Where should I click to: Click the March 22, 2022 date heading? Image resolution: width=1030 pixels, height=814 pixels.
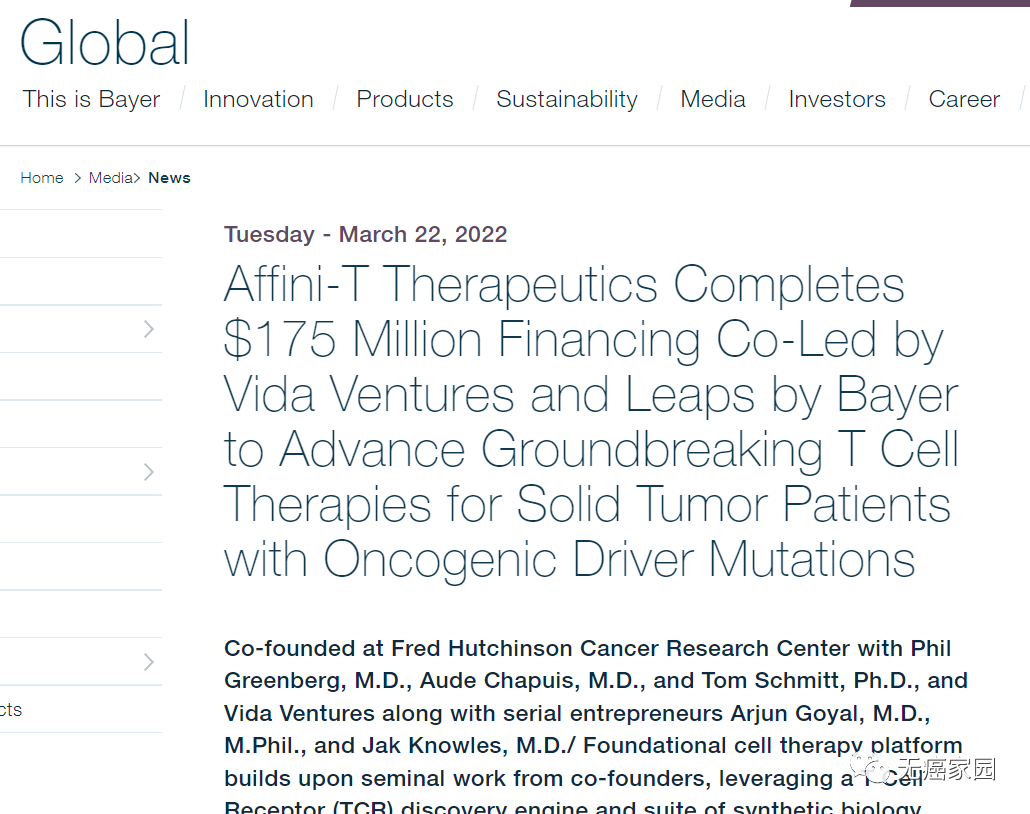click(x=365, y=234)
